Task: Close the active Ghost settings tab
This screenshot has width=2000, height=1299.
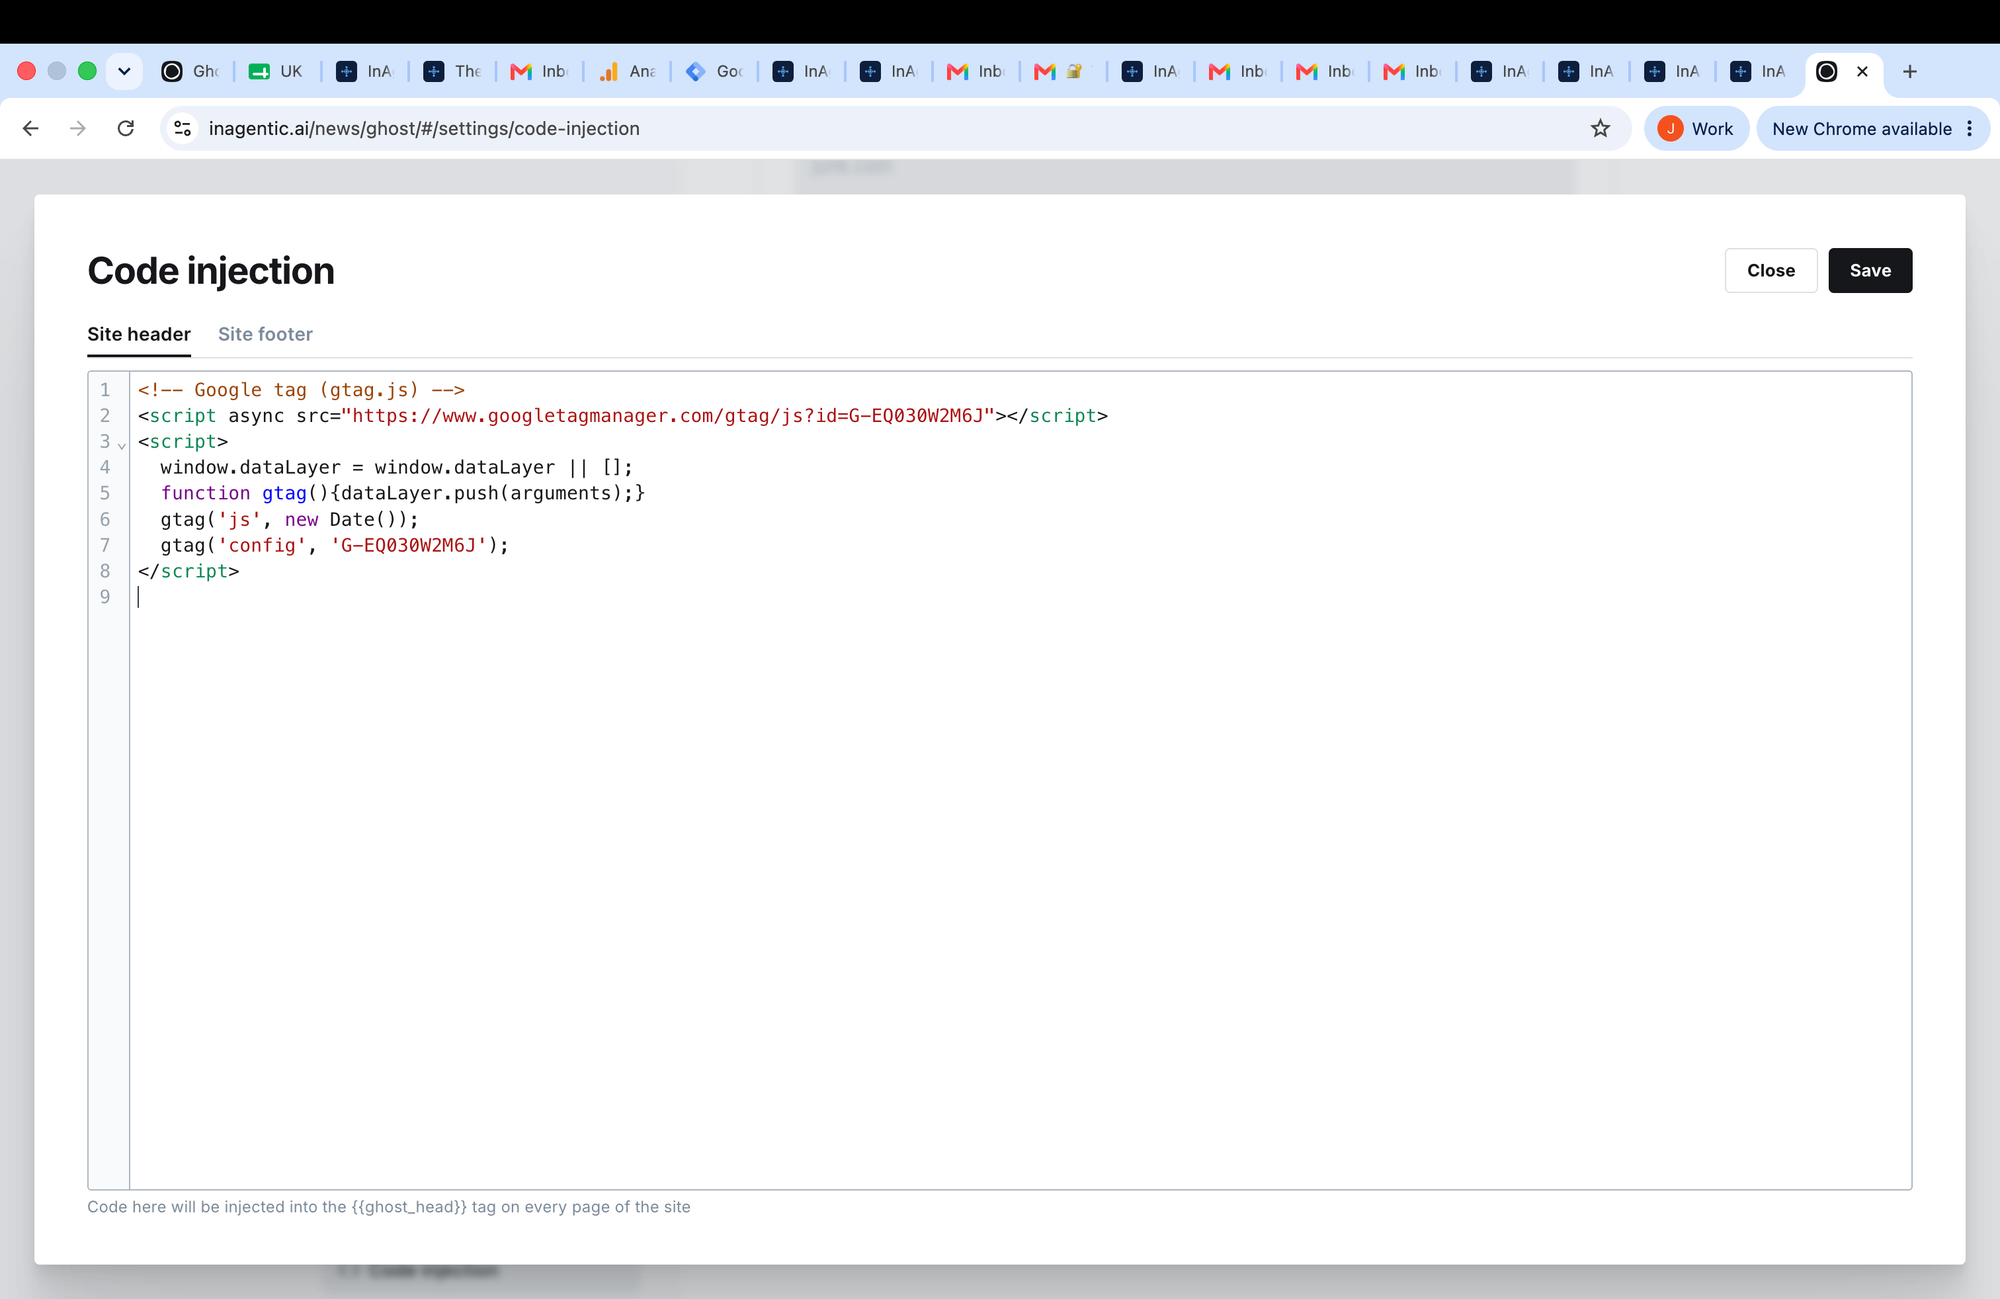Action: [x=1862, y=71]
